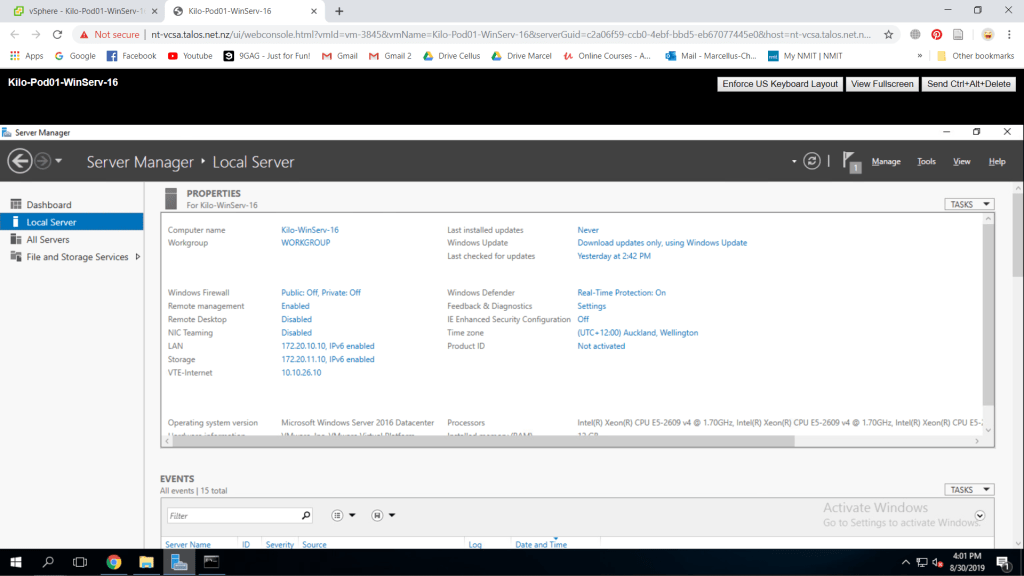Click the Server Manager back arrow
This screenshot has width=1024, height=576.
point(19,161)
